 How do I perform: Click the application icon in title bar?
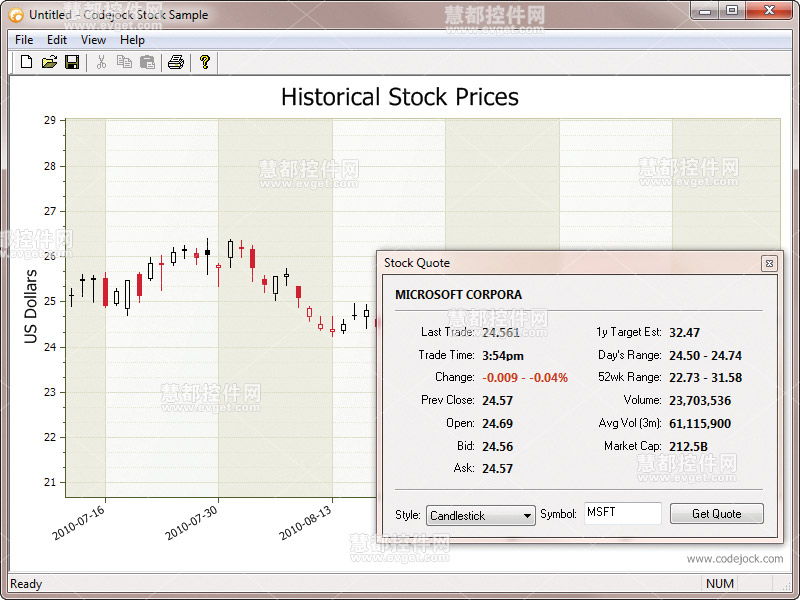[16, 15]
